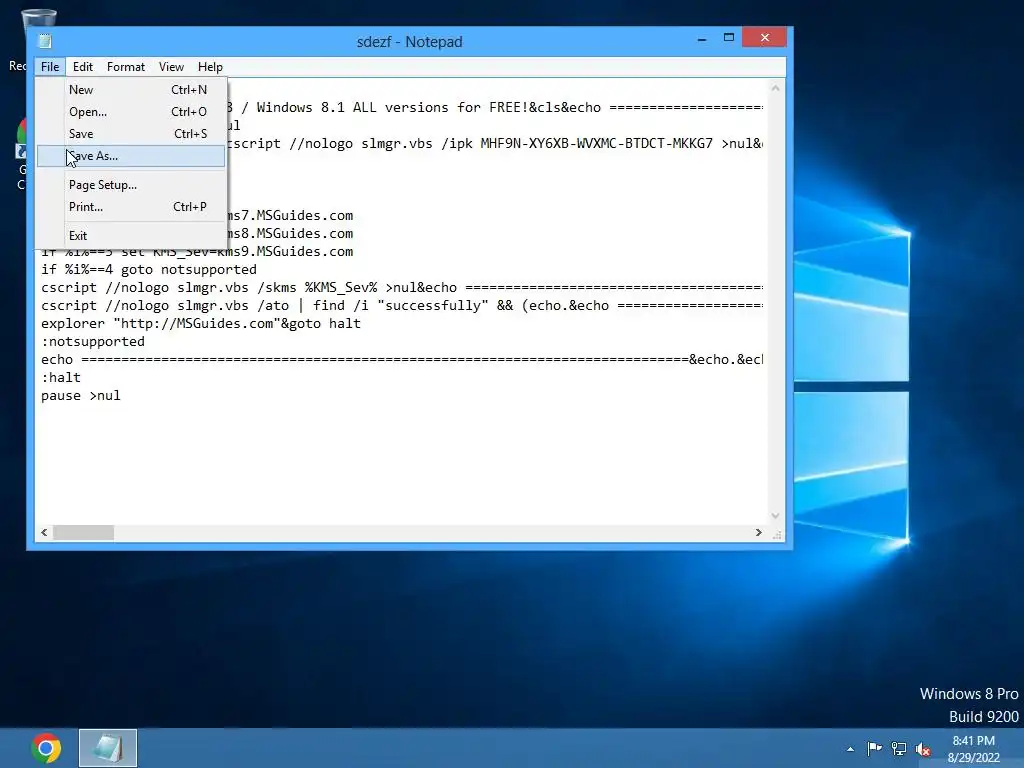
Task: Click the Notepad icon in the title bar
Action: (x=45, y=41)
